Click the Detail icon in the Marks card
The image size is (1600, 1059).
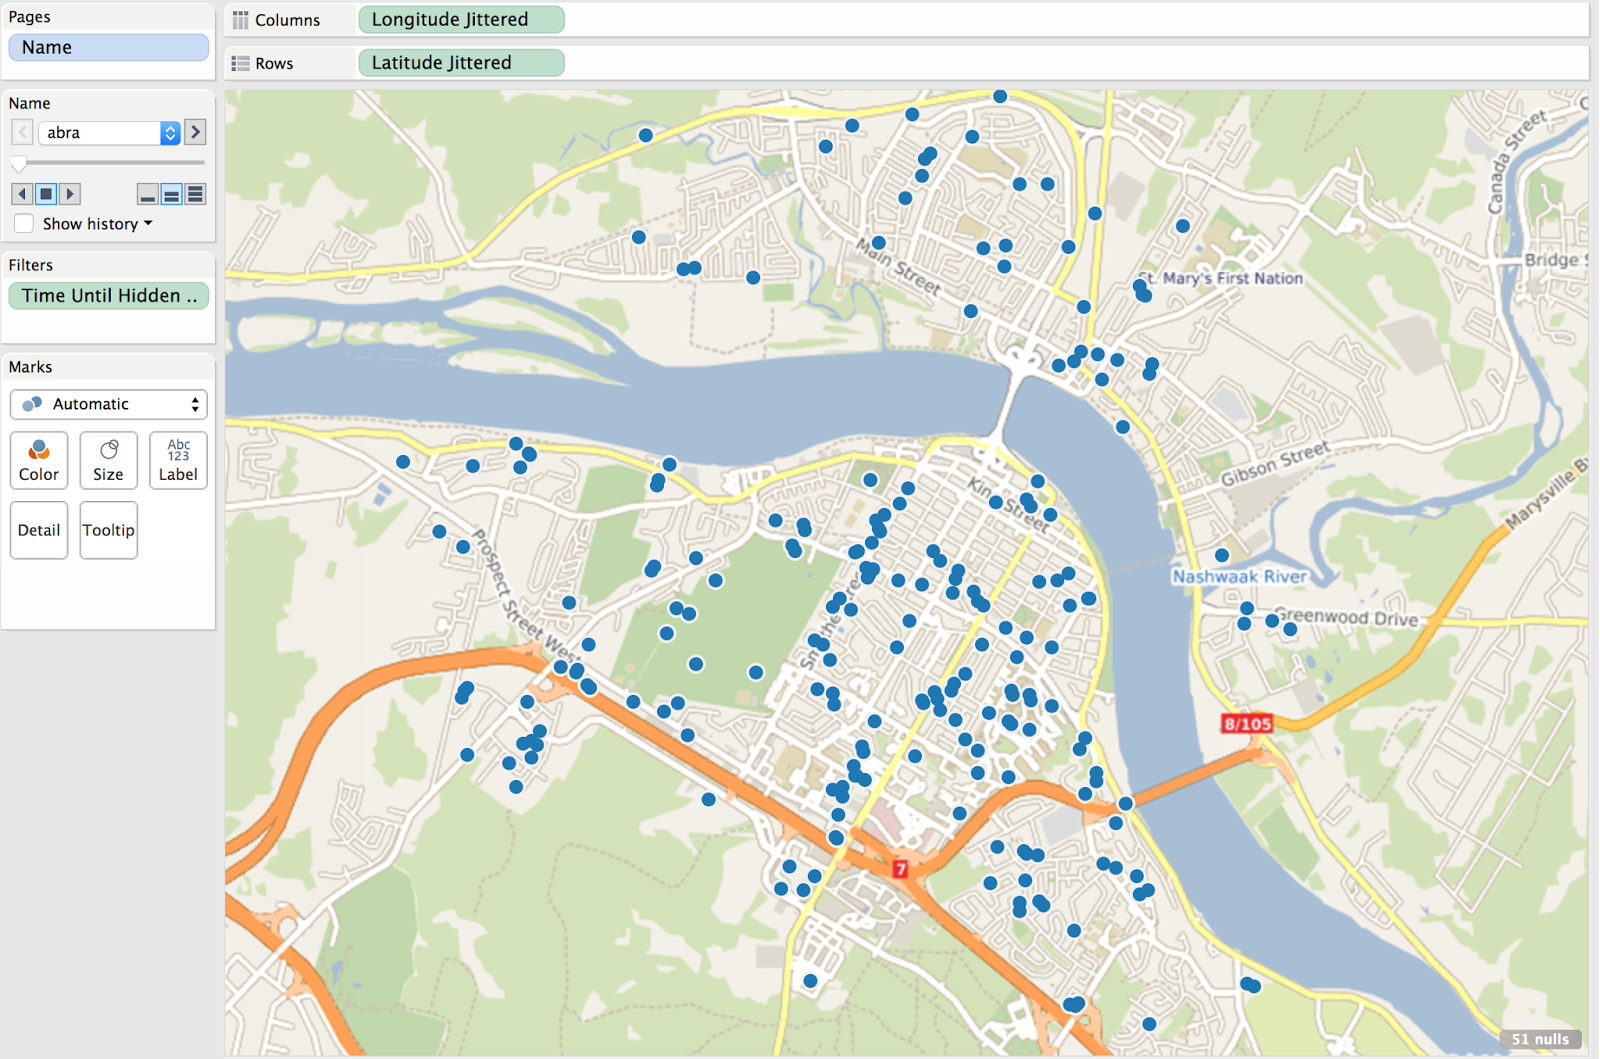click(38, 530)
